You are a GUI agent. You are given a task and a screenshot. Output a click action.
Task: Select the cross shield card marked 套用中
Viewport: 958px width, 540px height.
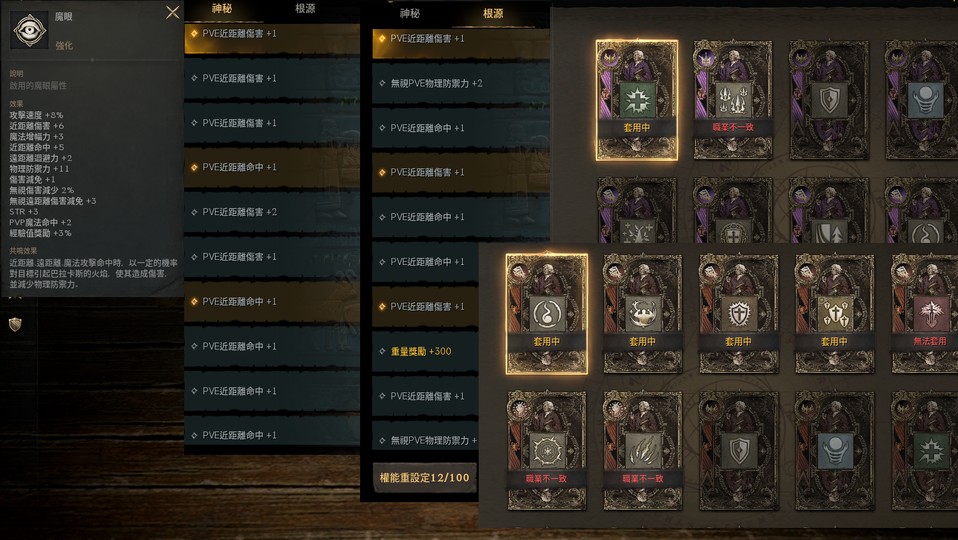click(x=739, y=314)
